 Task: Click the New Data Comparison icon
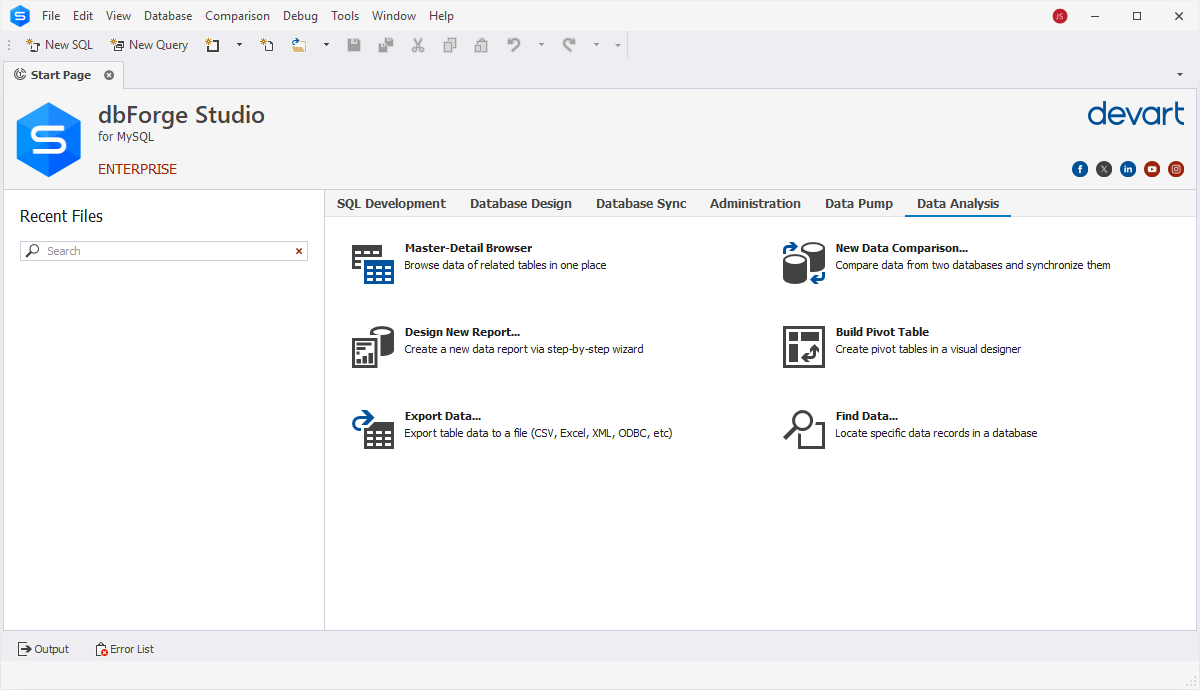click(x=804, y=264)
